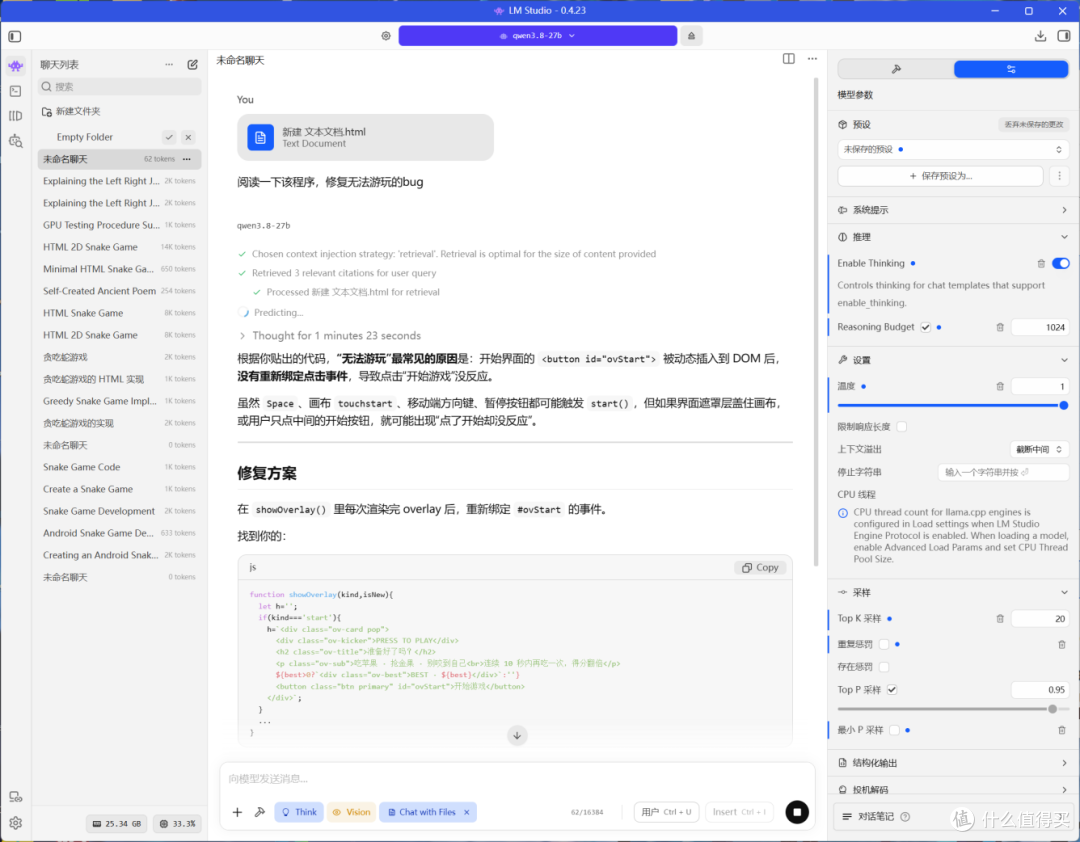This screenshot has width=1080, height=842.
Task: Open the 未保存的预设 preset dropdown
Action: [953, 150]
